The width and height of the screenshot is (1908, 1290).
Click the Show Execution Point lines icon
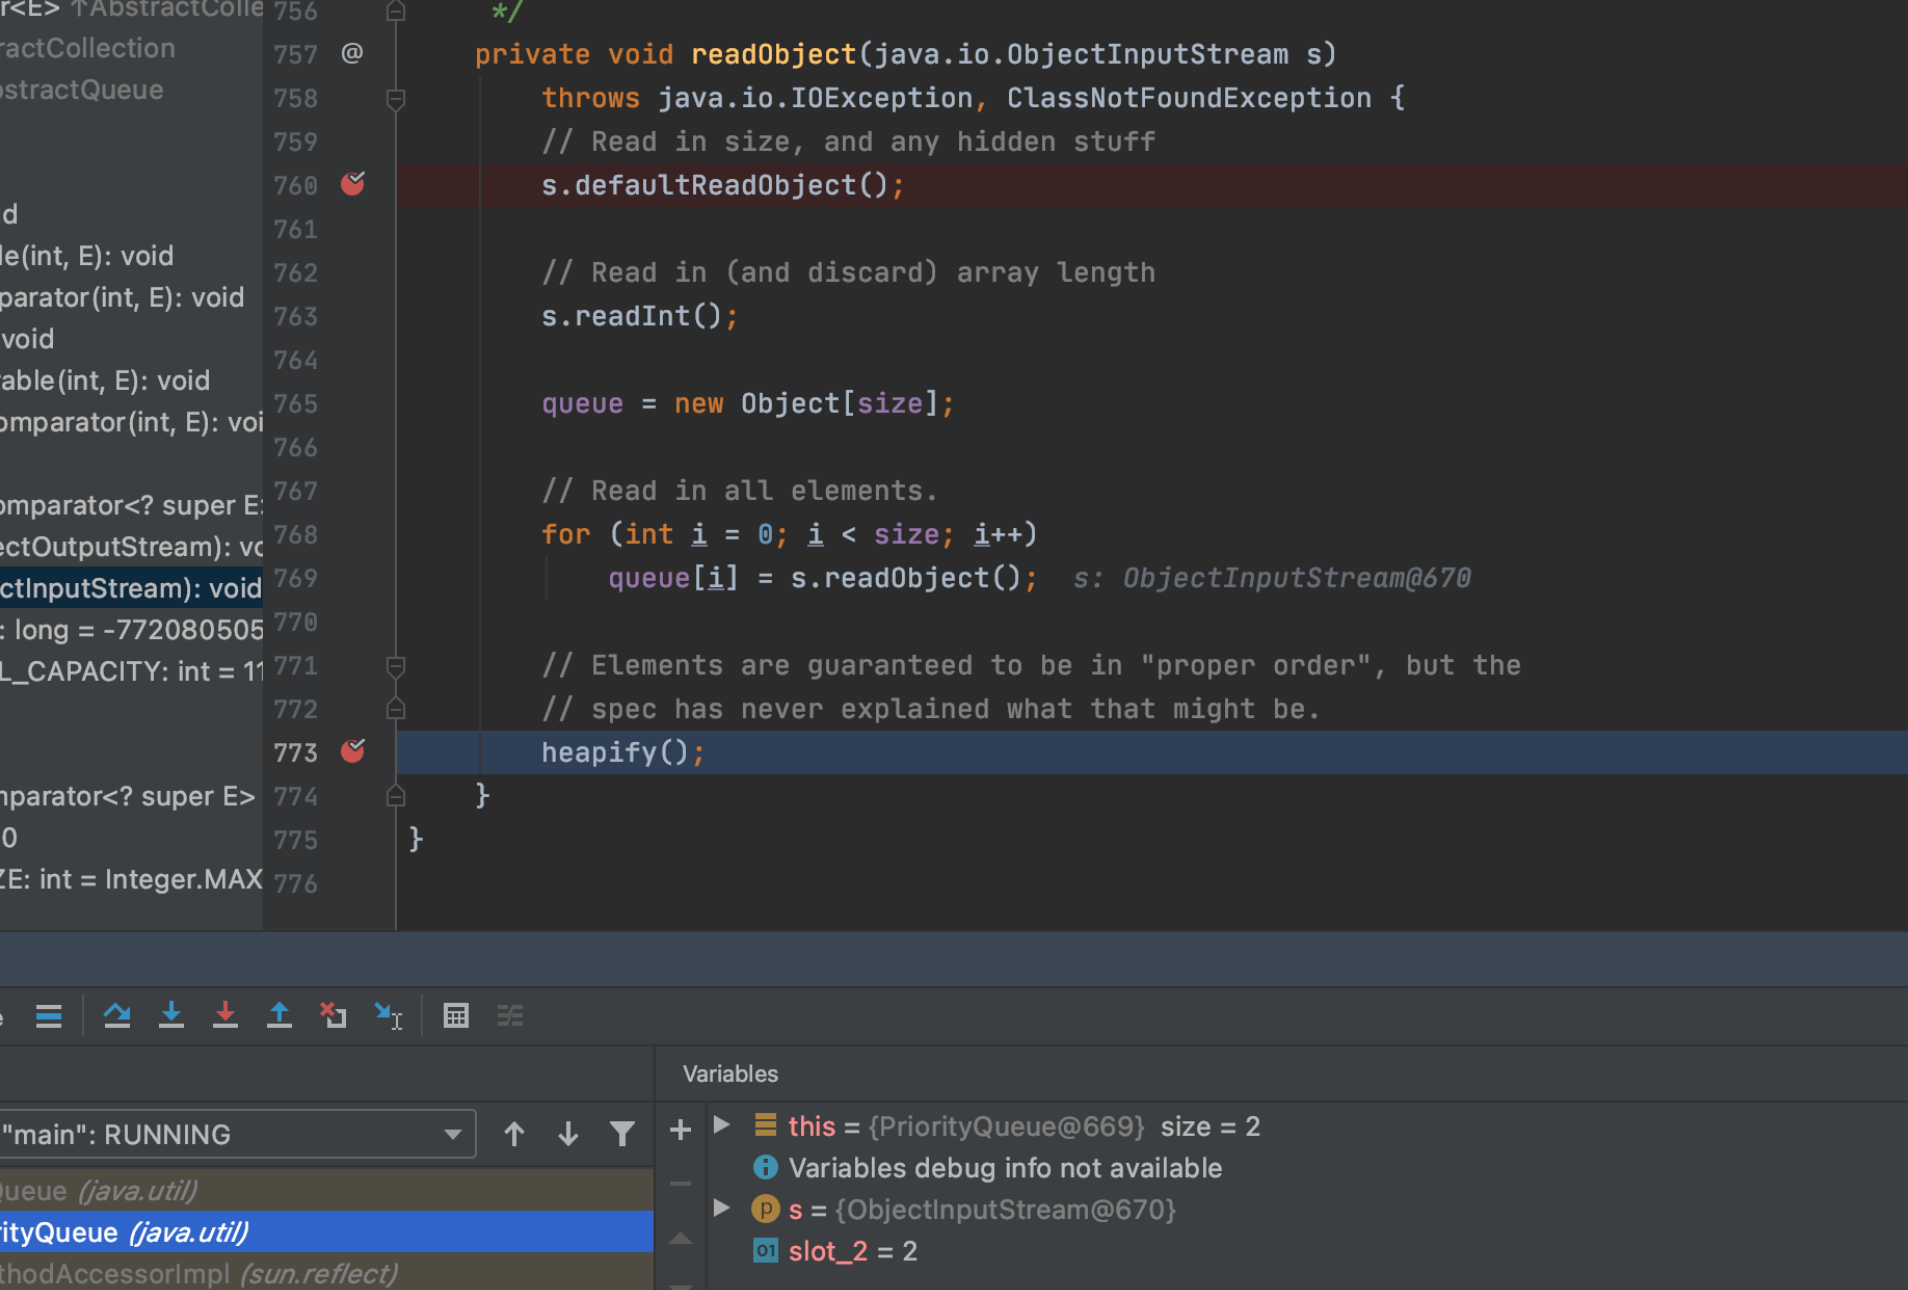48,1016
